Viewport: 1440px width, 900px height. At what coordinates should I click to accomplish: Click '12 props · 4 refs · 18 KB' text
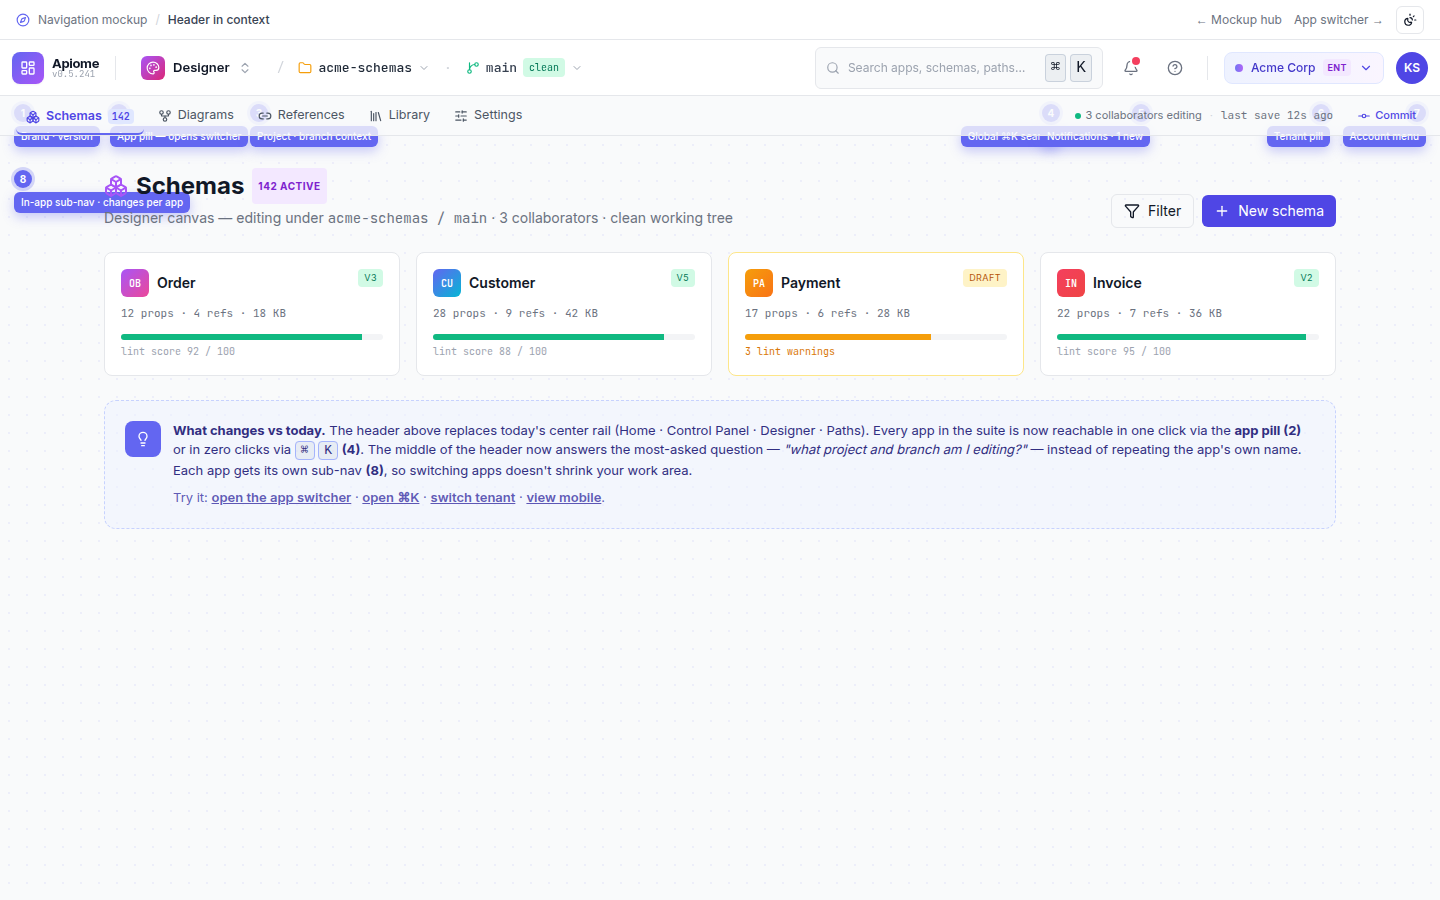[203, 314]
